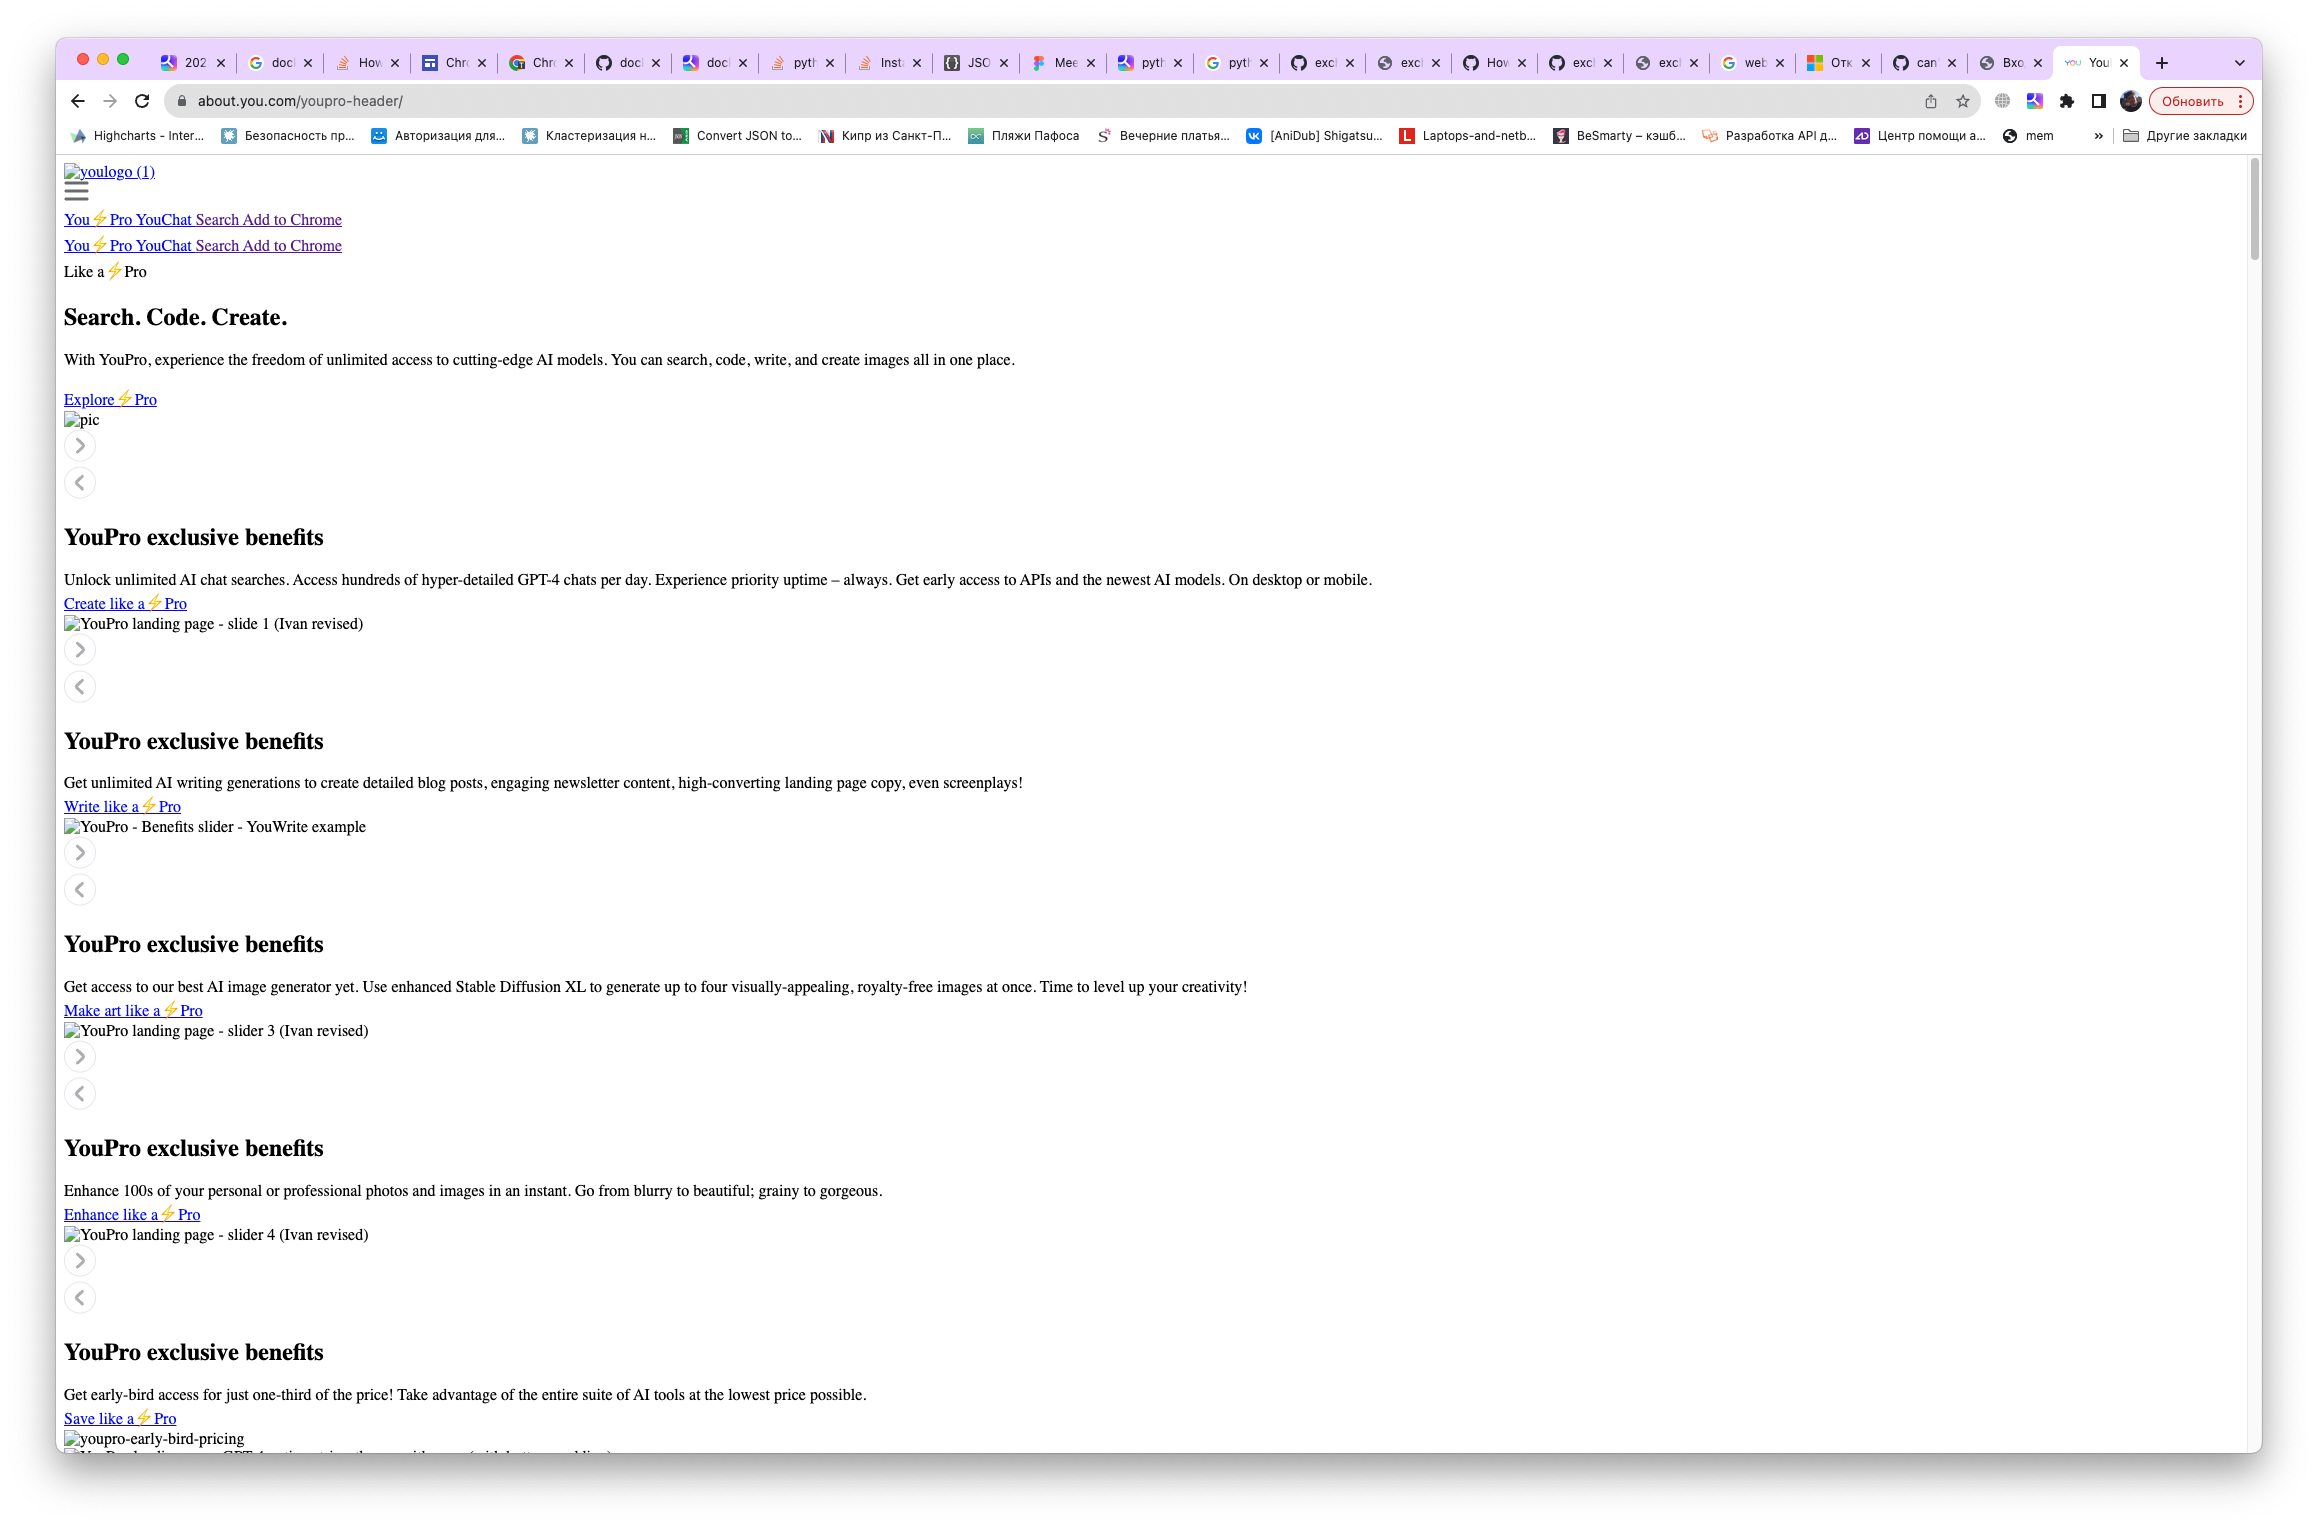Share this page using the share icon
Screen dimensions: 2318x1527
tap(1931, 101)
